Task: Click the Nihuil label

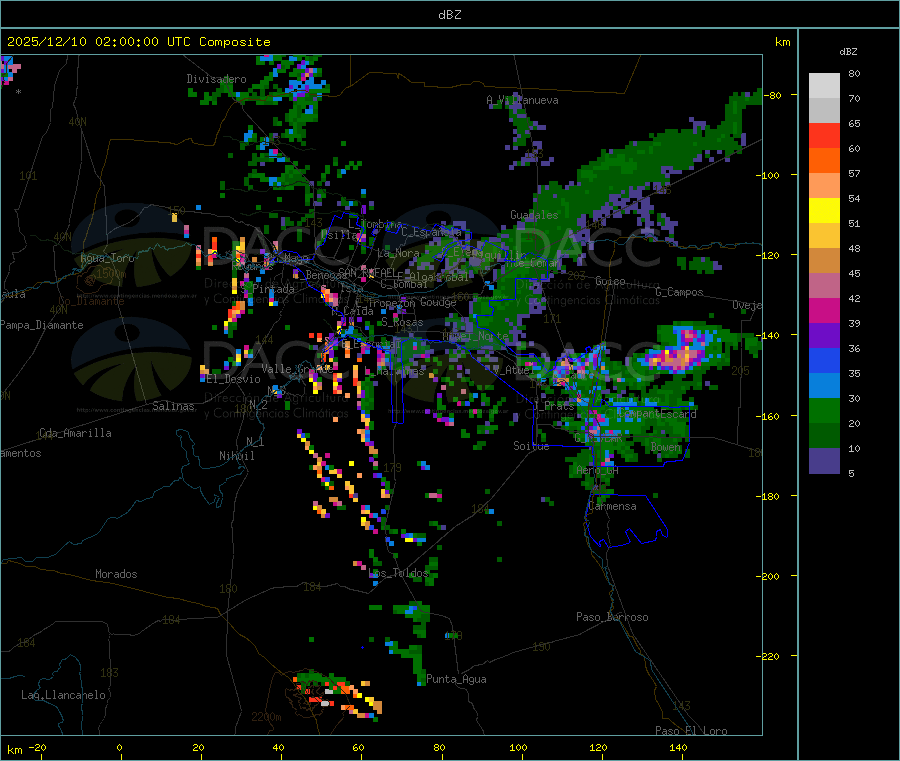Action: [236, 456]
